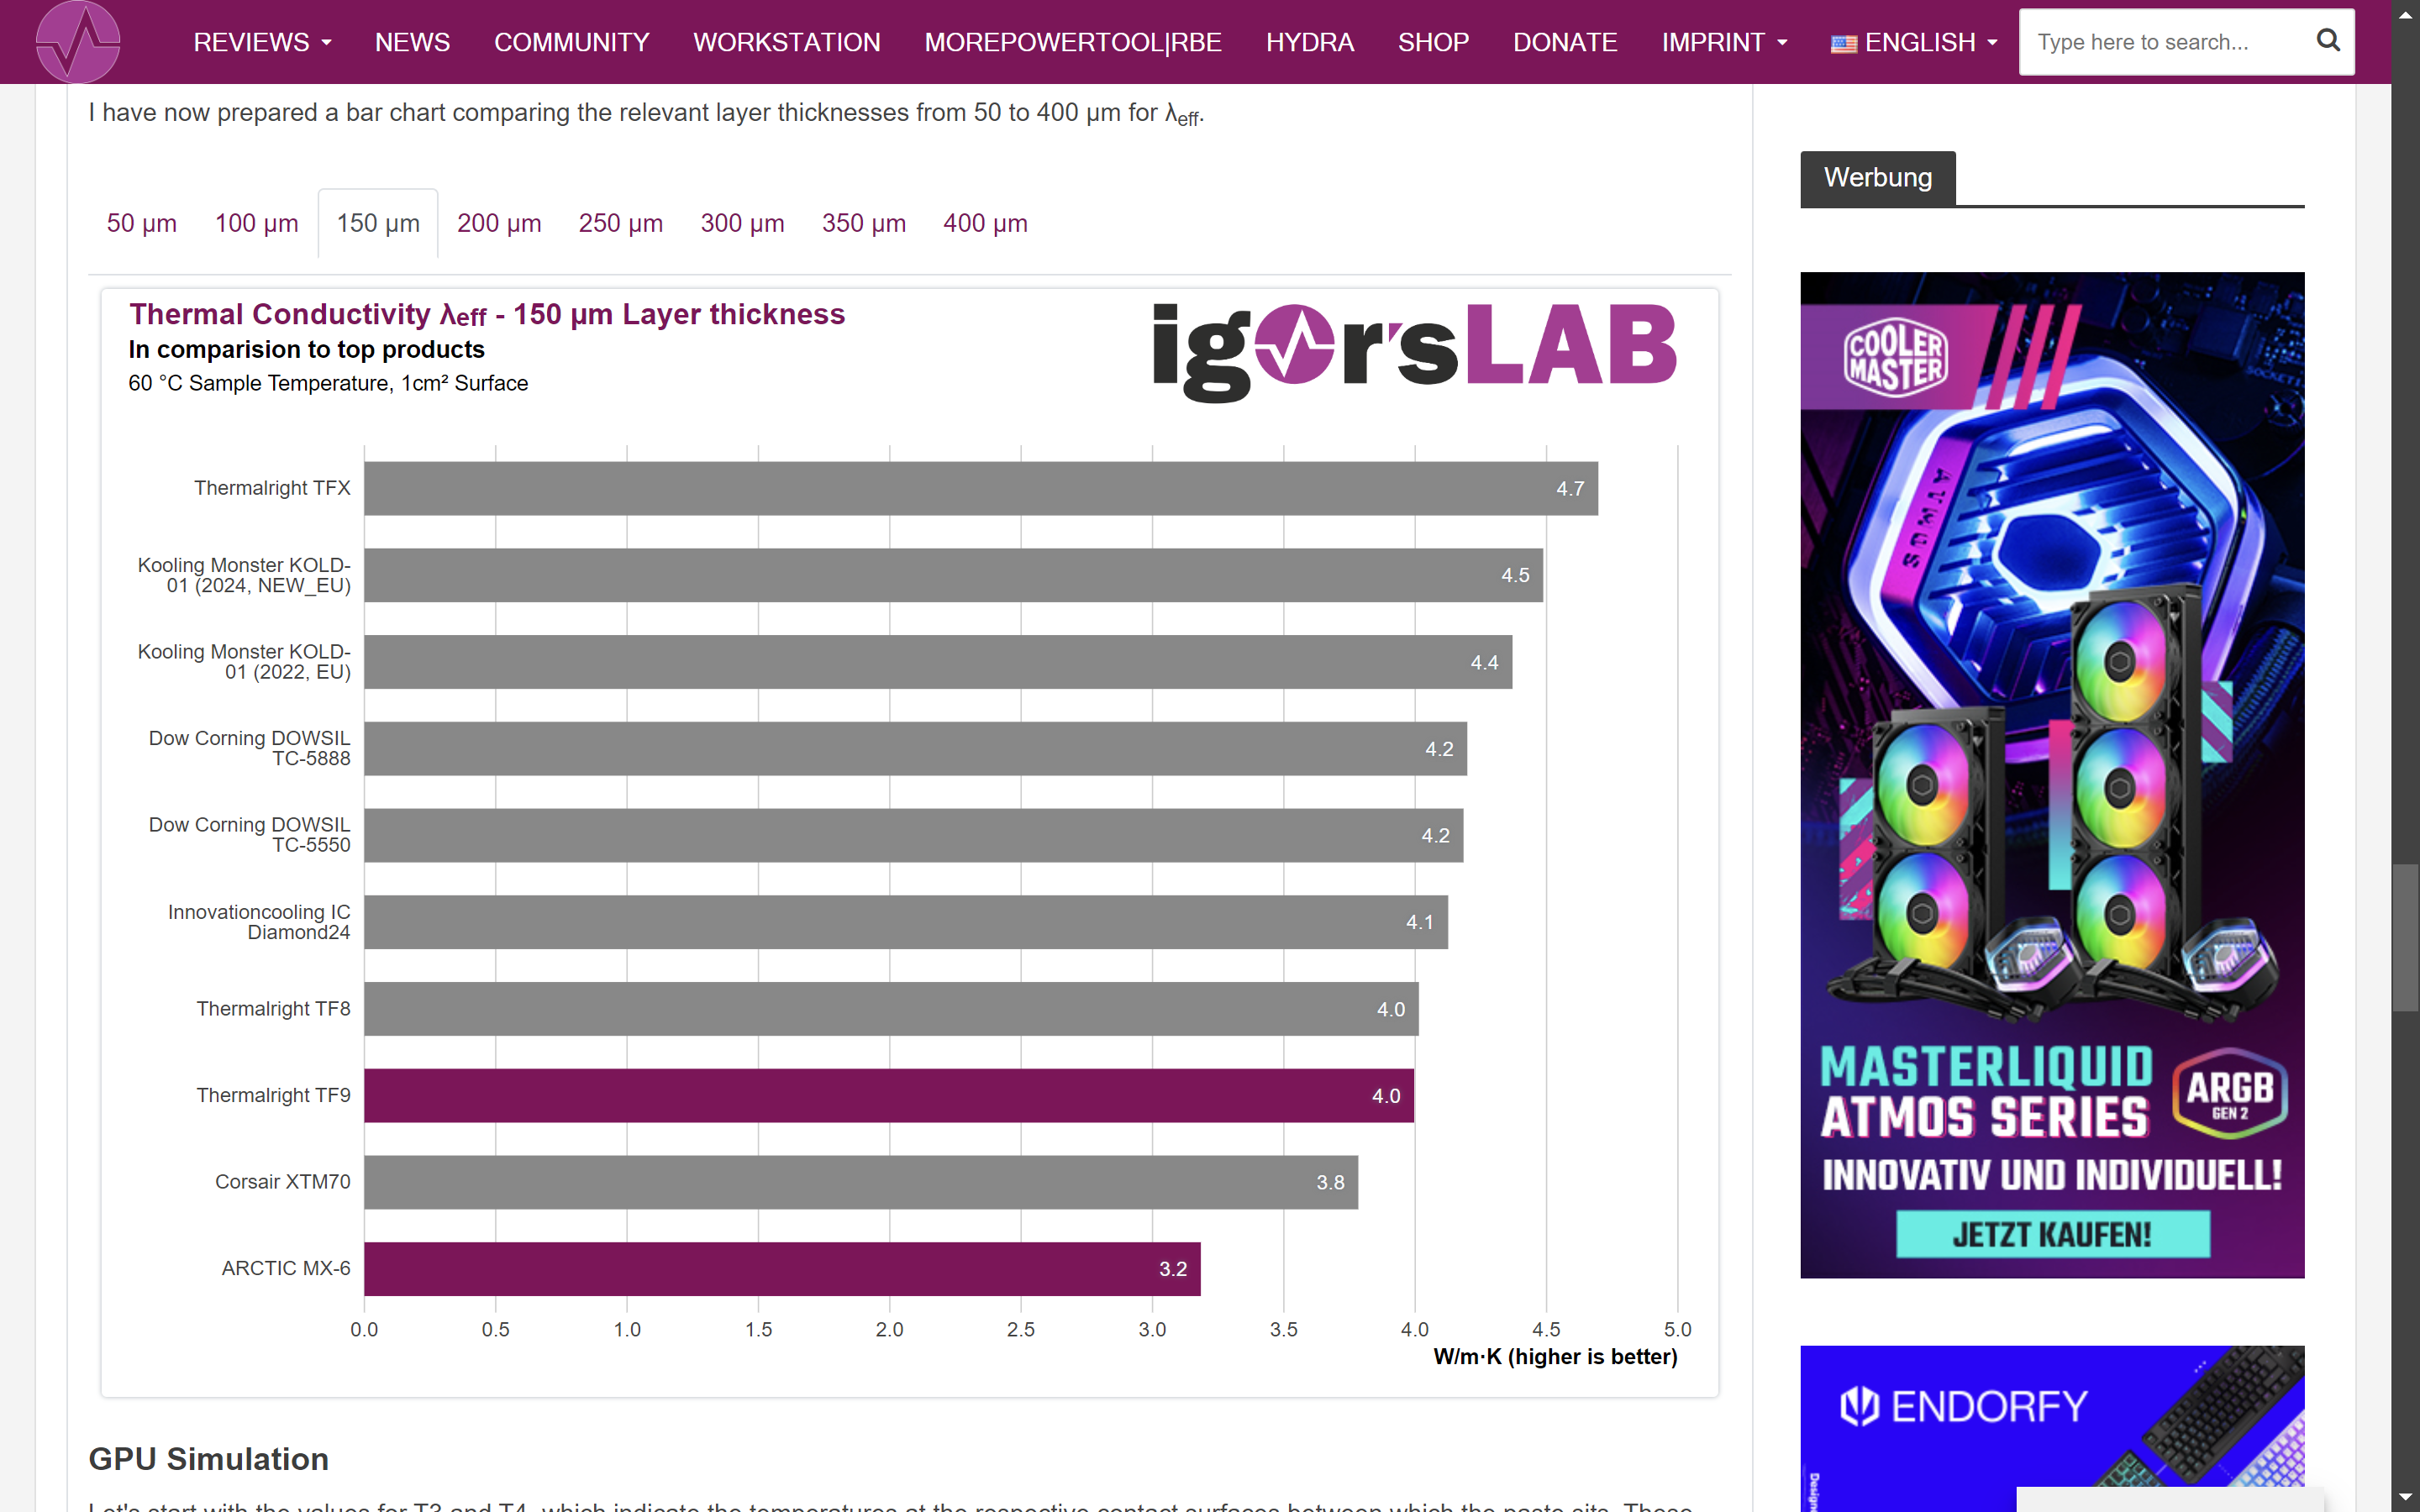
Task: Open the ENGLISH language dropdown
Action: coord(1914,42)
